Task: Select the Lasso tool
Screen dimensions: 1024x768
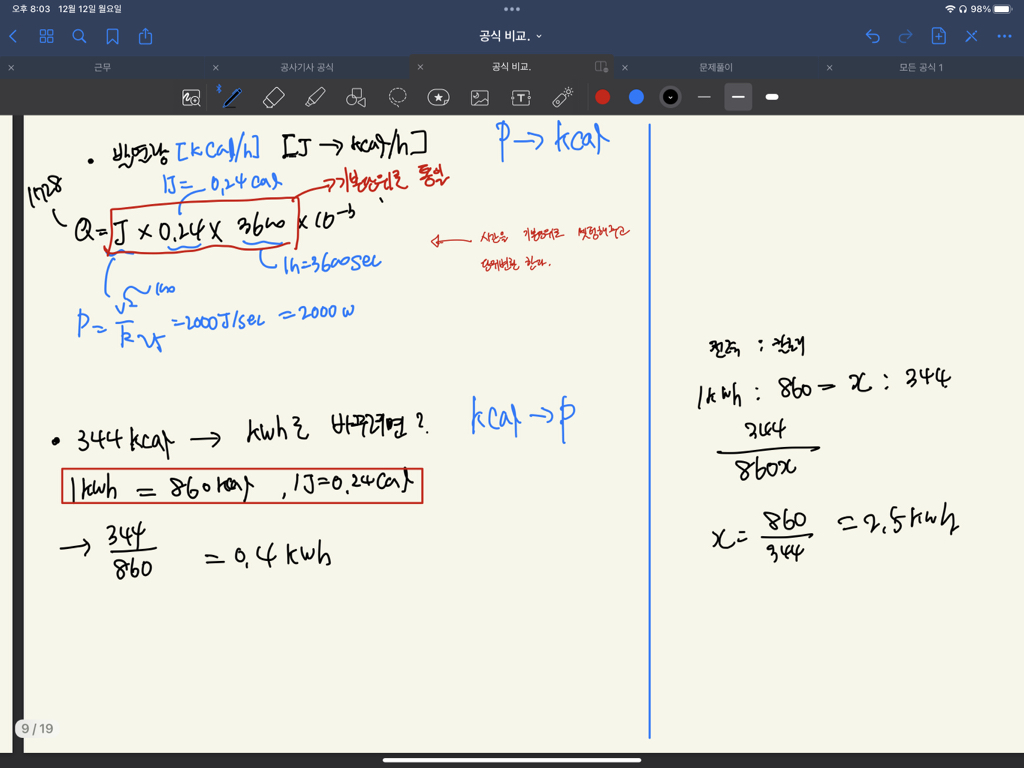Action: [x=397, y=98]
